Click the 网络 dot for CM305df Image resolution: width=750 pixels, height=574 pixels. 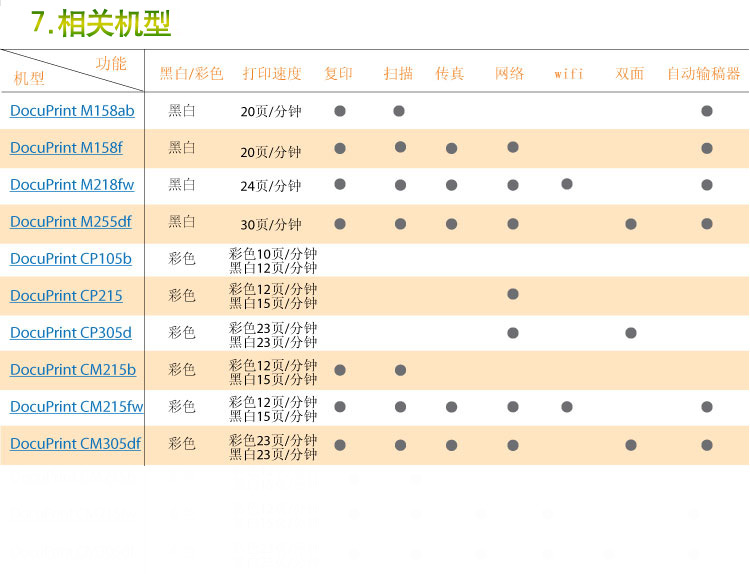coord(513,445)
